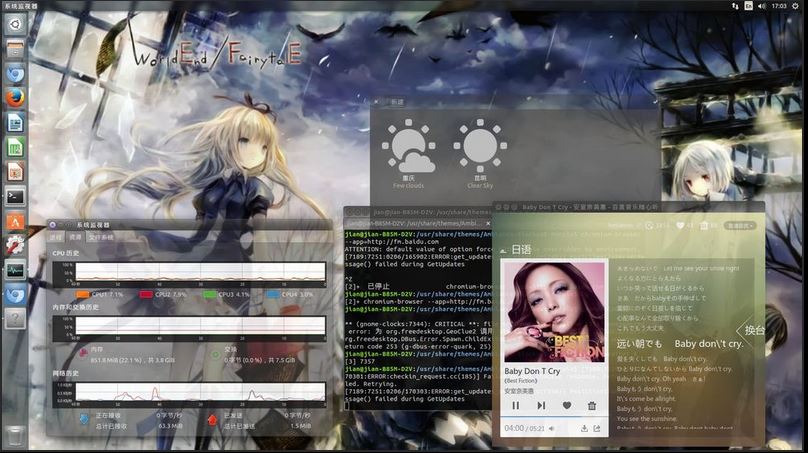
Task: Open the network indicator in the top panel
Action: pyautogui.click(x=735, y=6)
